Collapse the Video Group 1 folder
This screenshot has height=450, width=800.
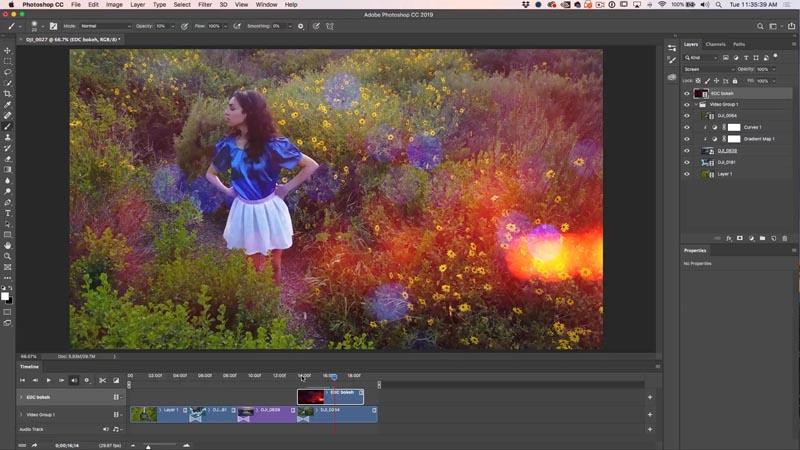point(696,104)
